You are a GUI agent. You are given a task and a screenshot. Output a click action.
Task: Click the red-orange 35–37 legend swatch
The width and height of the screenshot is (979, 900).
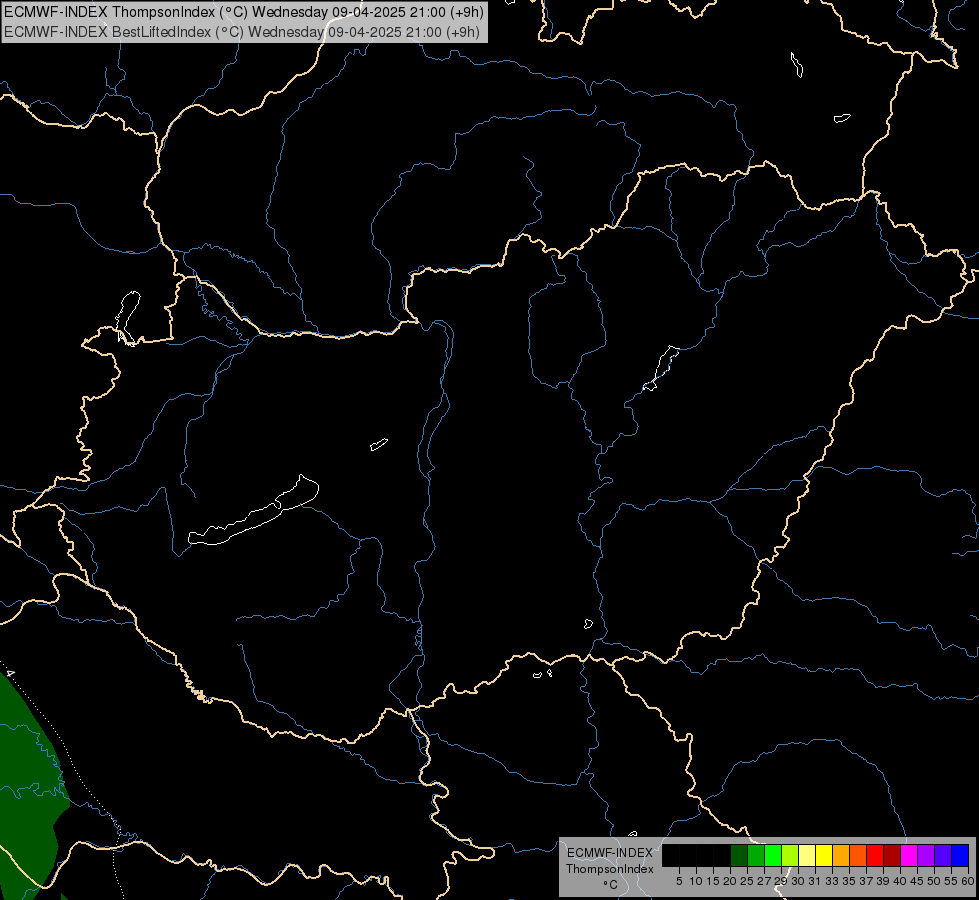pos(858,855)
